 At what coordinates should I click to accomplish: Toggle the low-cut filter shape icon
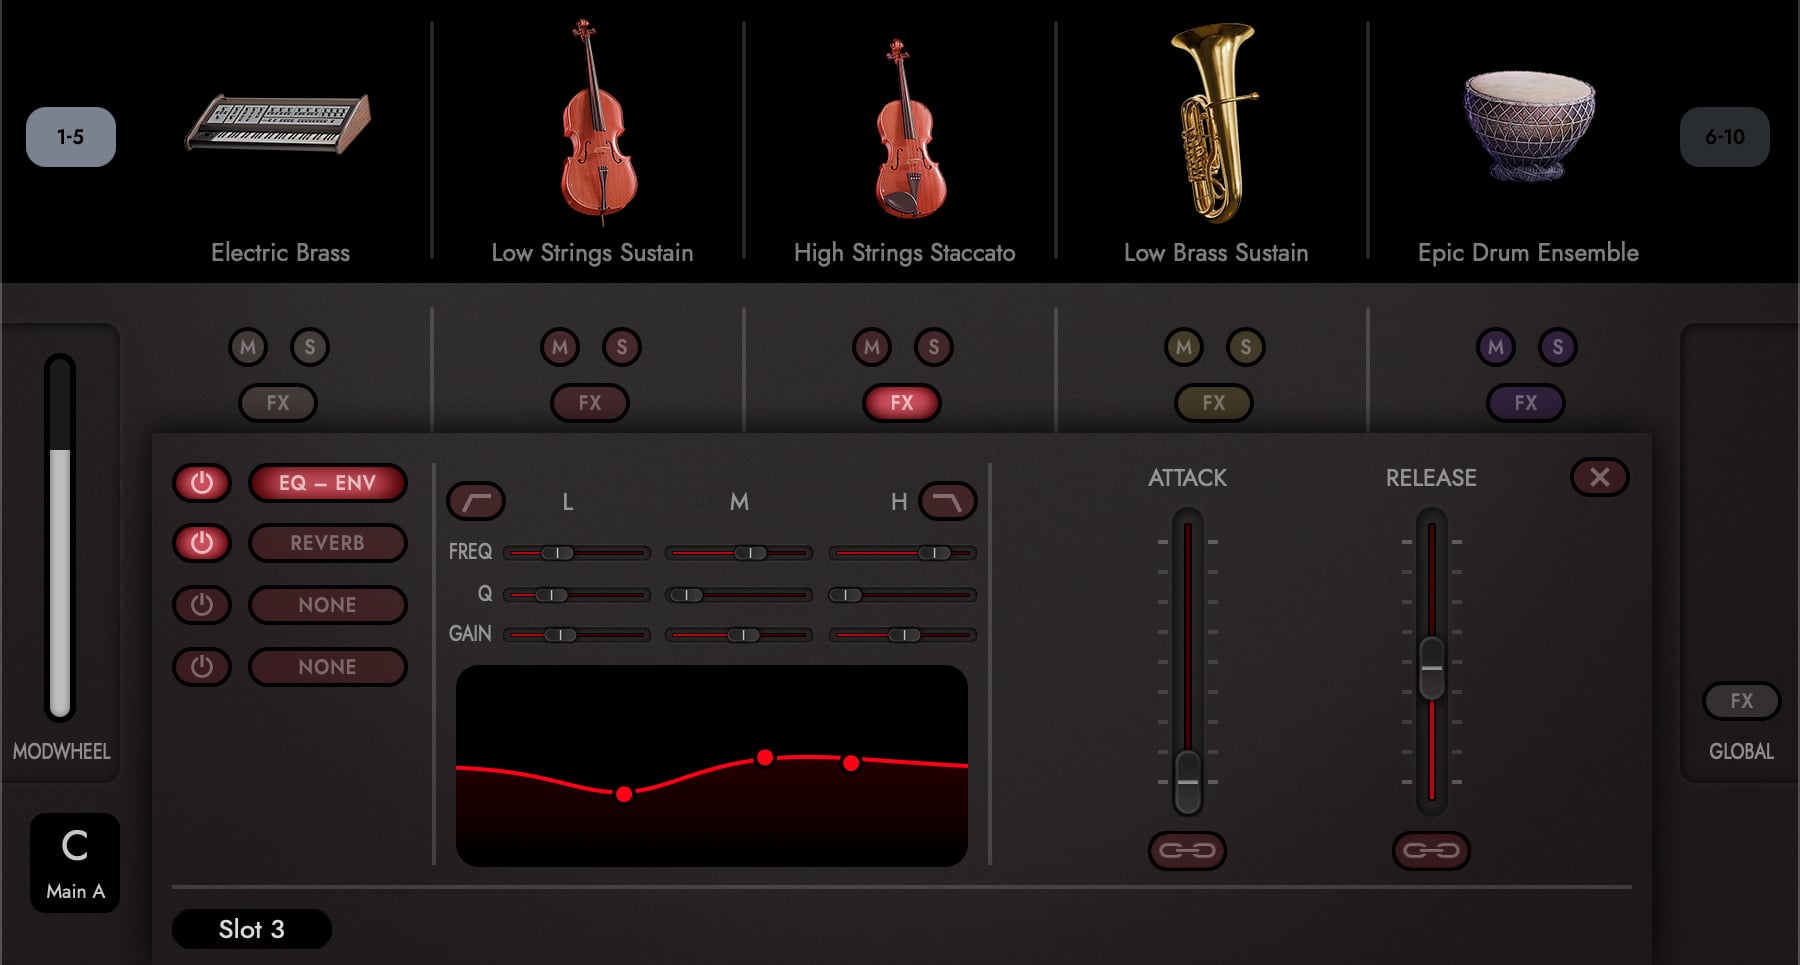[x=476, y=501]
